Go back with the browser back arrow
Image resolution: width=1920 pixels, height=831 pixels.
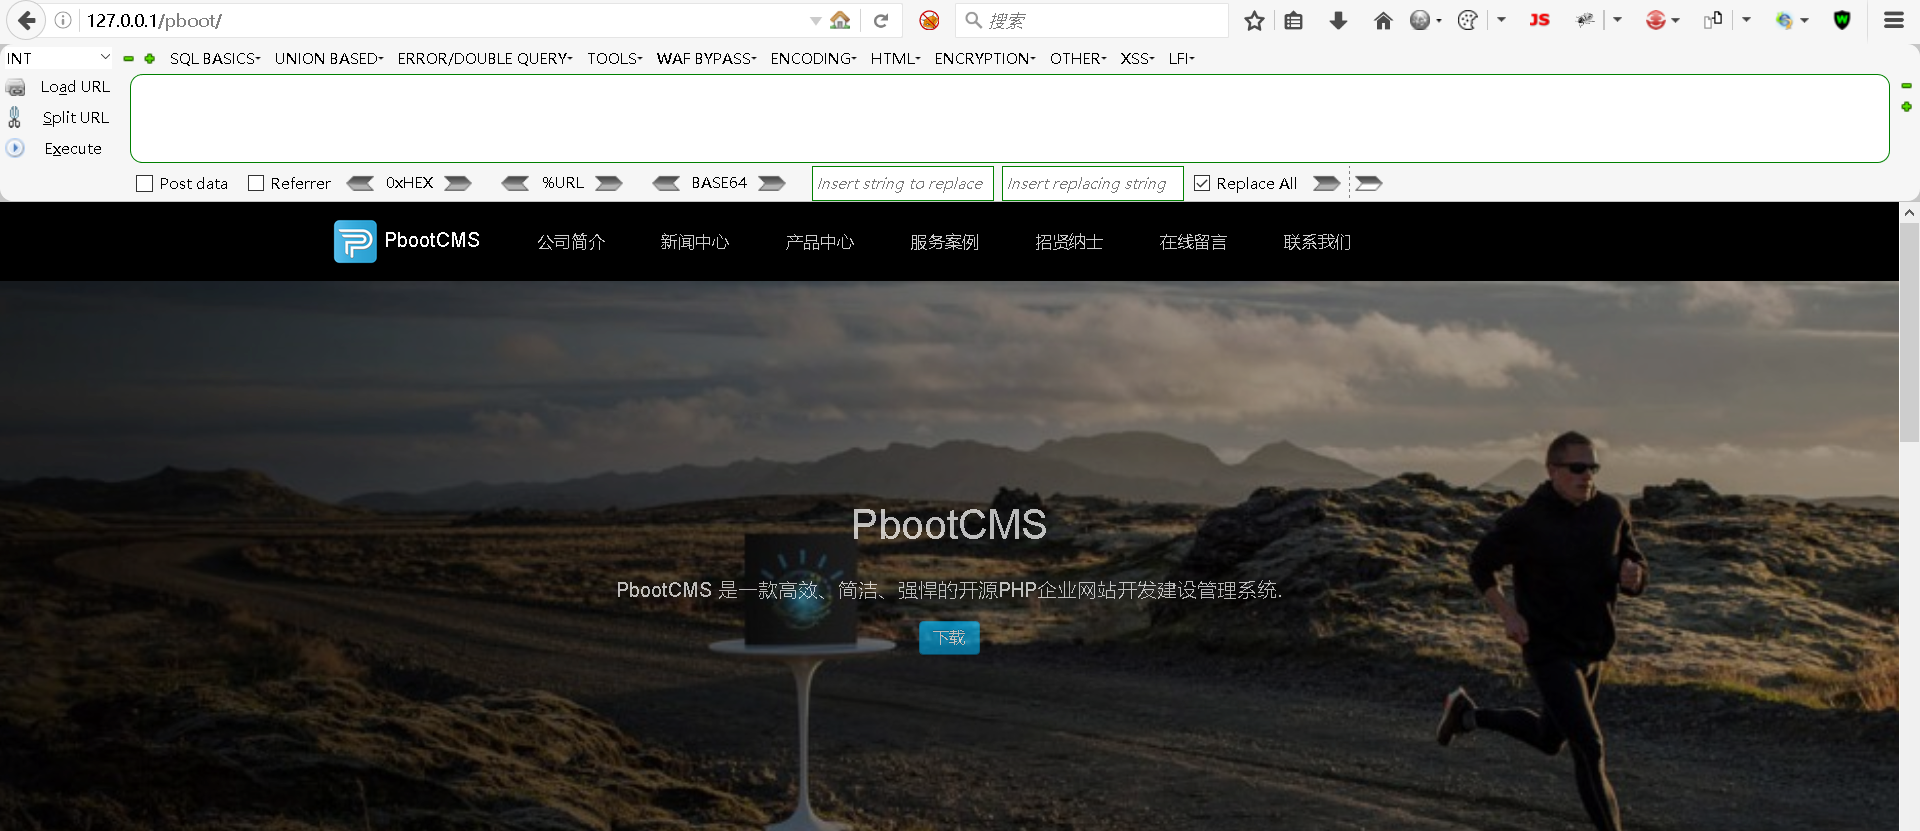(x=27, y=20)
